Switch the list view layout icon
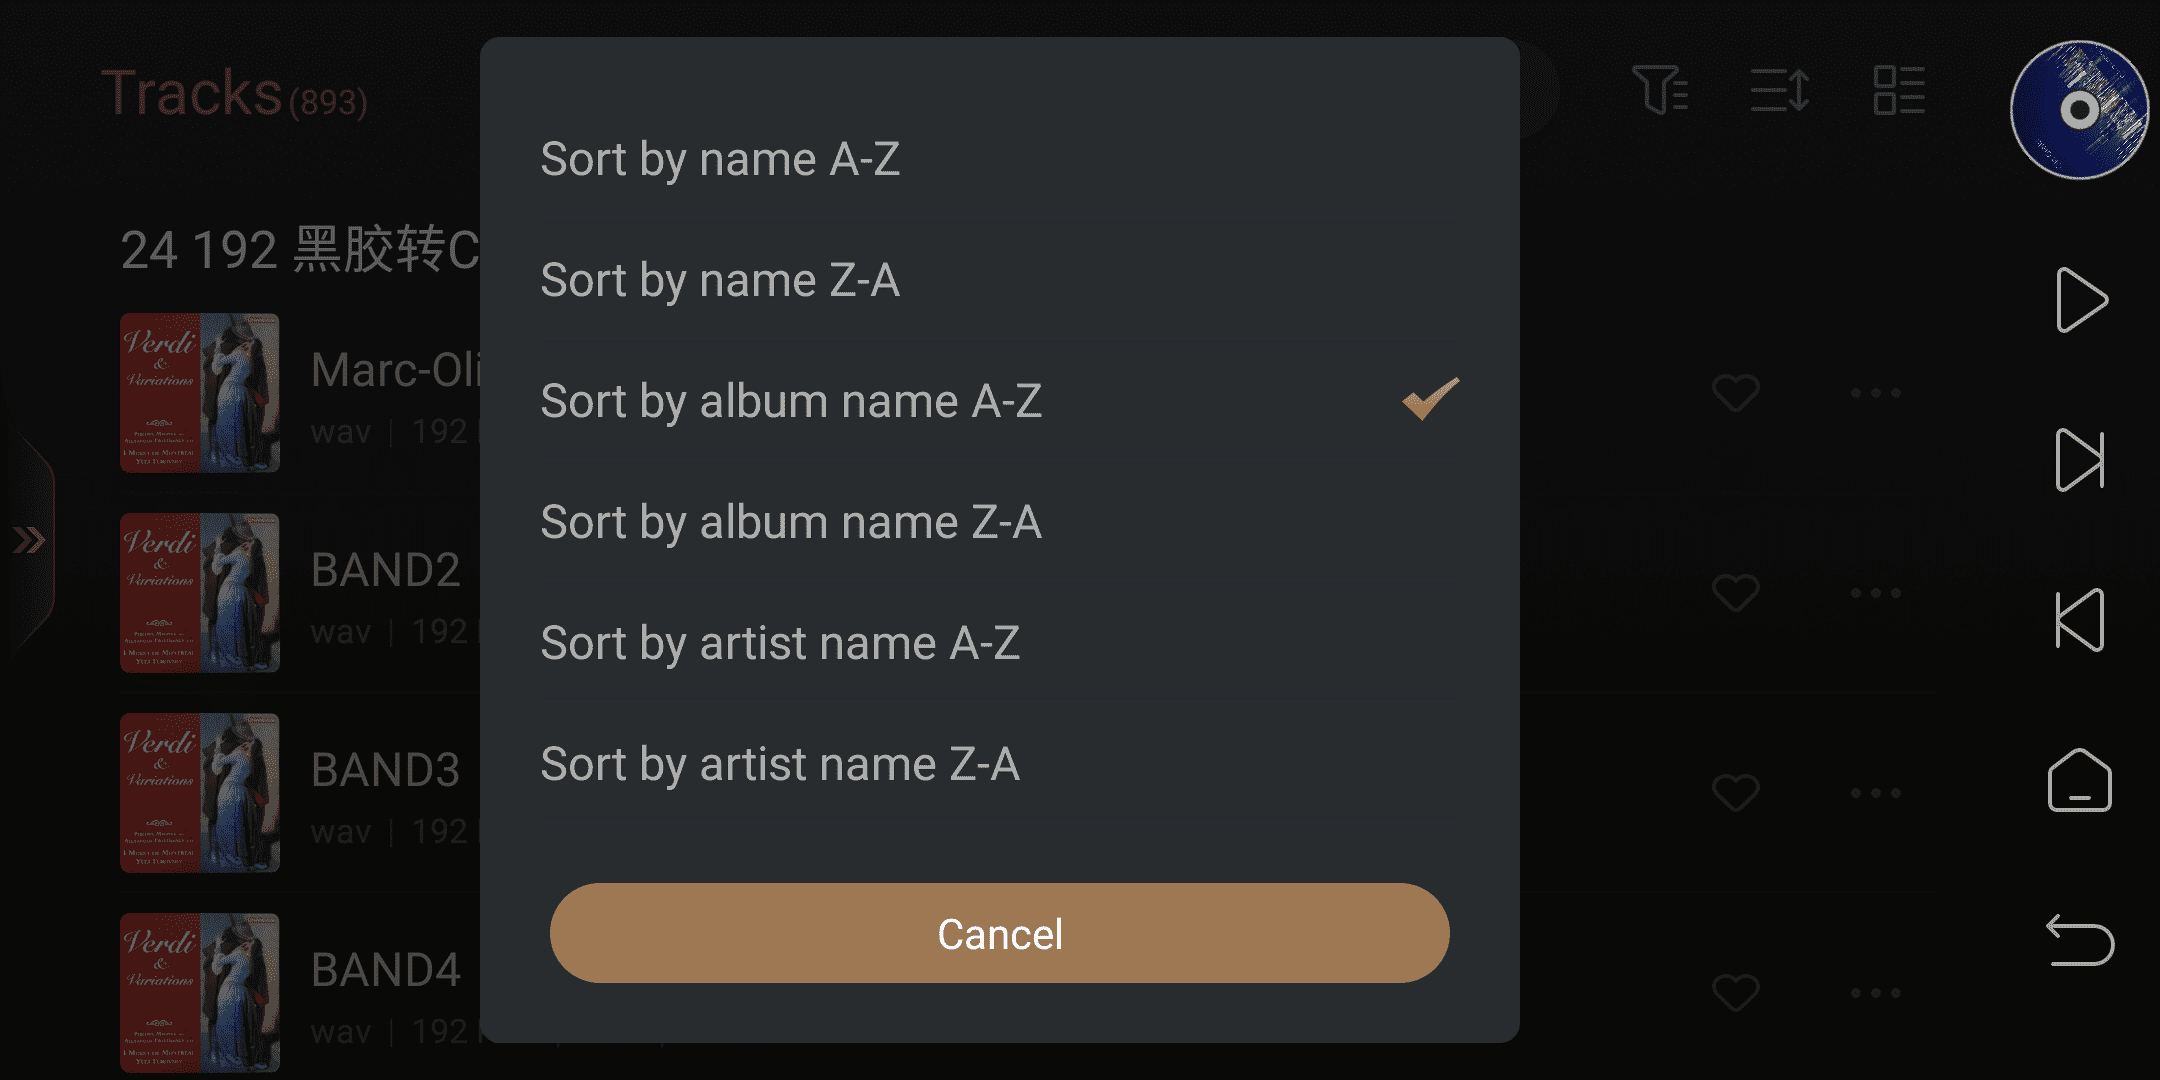2160x1080 pixels. (1898, 91)
